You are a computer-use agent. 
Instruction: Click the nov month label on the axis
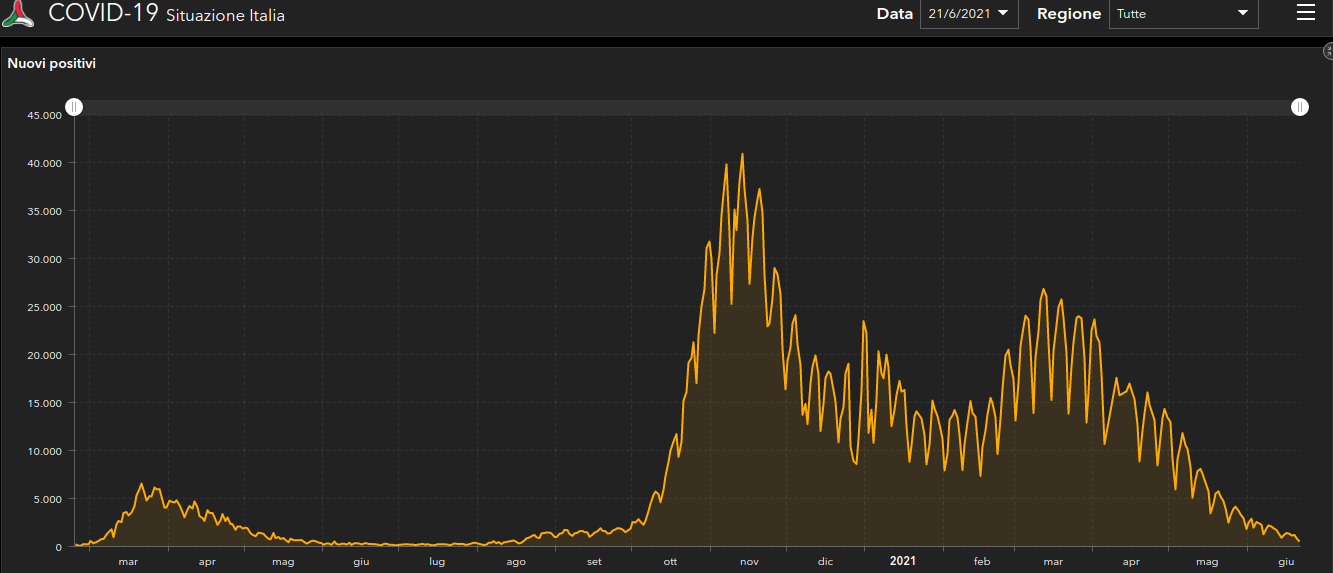pyautogui.click(x=749, y=562)
